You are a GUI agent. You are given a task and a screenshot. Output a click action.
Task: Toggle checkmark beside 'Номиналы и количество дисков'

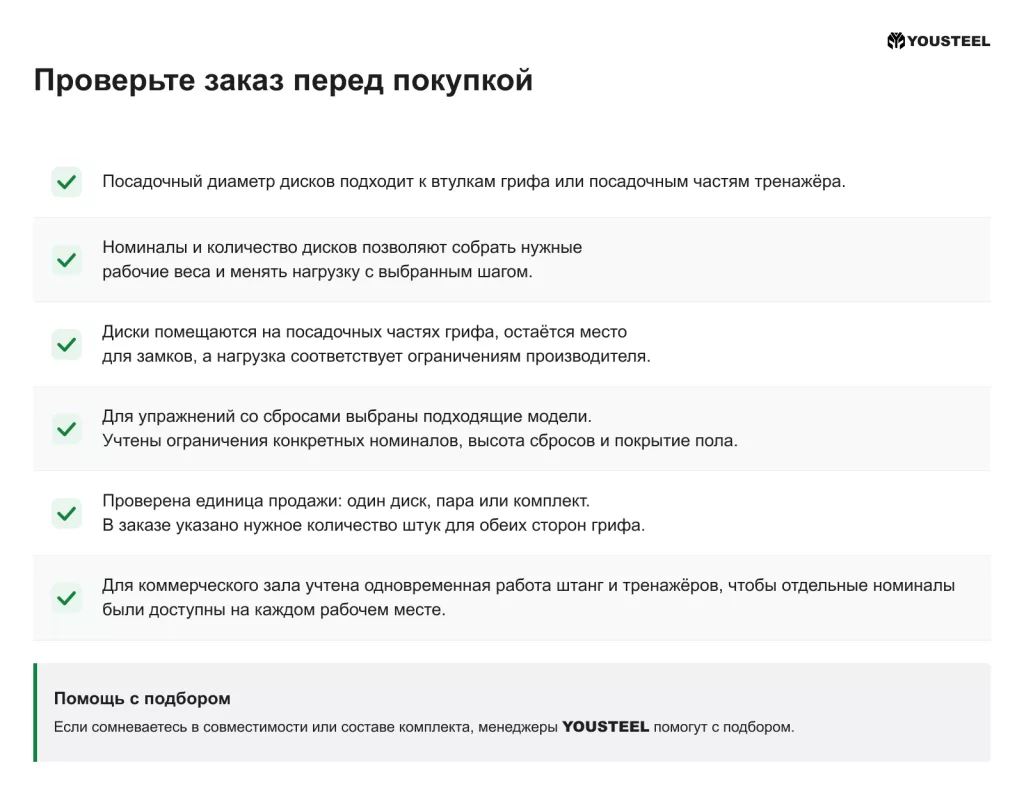pos(67,260)
